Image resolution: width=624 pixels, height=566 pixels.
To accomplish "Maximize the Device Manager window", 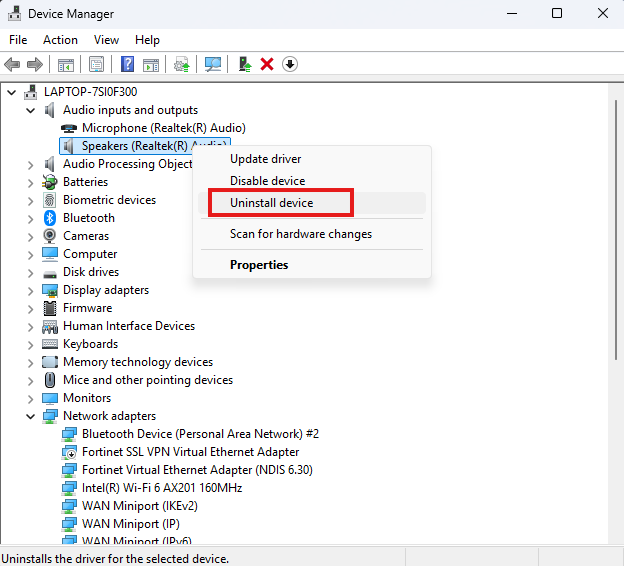I will (557, 13).
